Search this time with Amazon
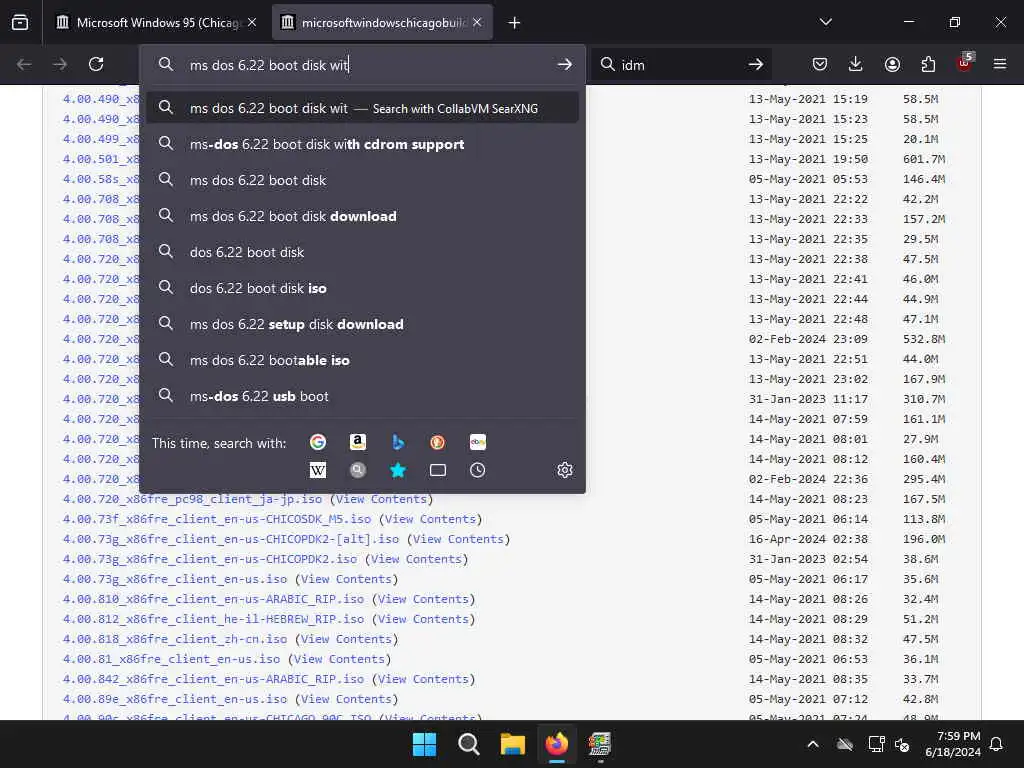 tap(358, 442)
